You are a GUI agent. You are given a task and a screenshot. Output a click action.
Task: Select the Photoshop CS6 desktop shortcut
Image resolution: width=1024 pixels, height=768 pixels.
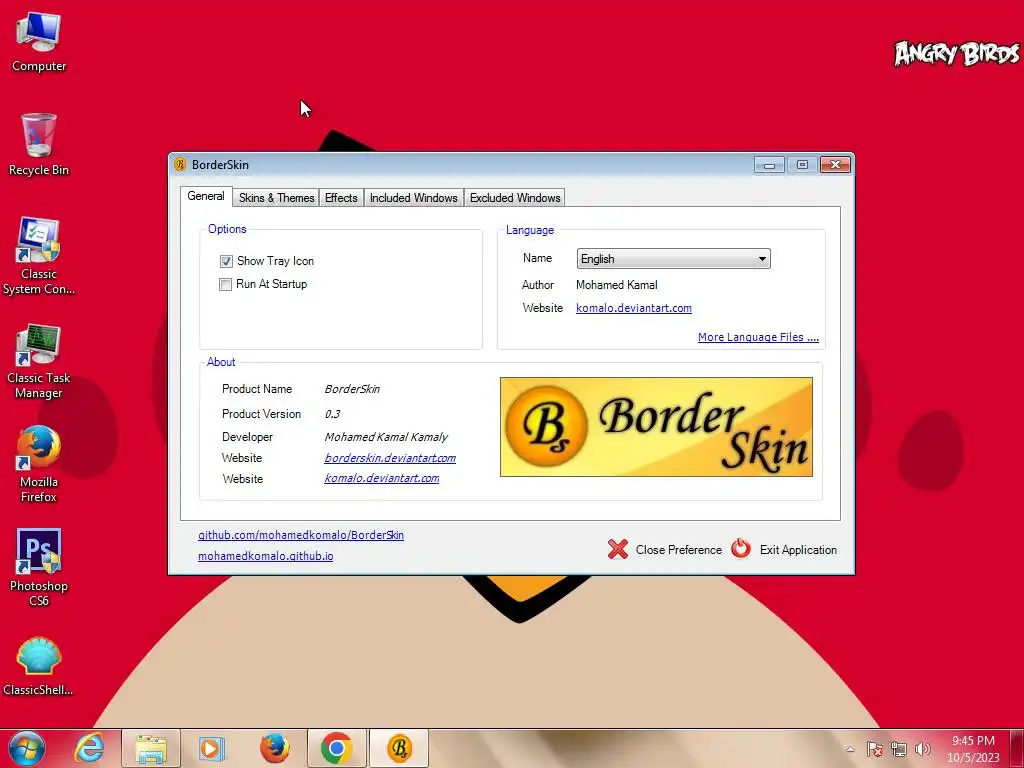coord(39,567)
